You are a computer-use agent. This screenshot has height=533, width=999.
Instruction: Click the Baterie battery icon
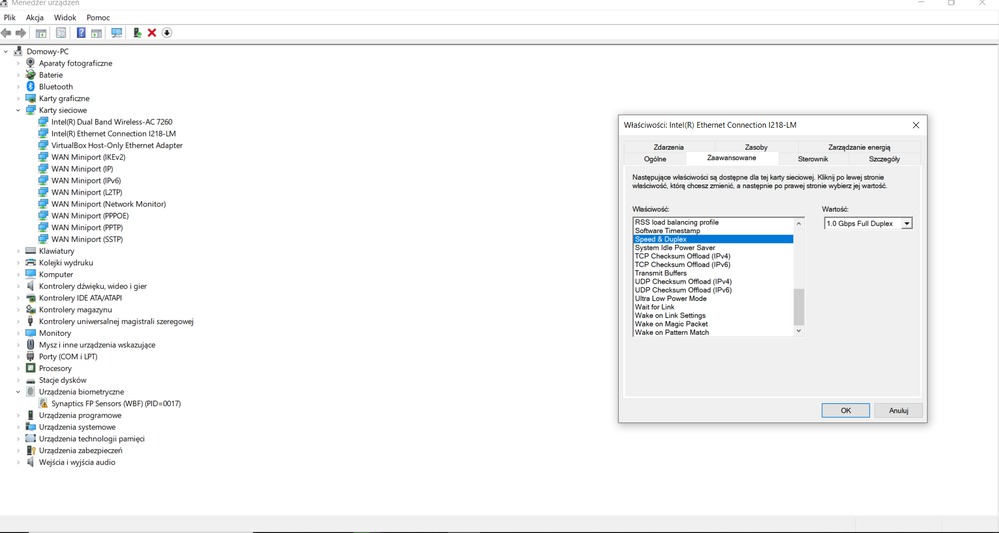30,75
